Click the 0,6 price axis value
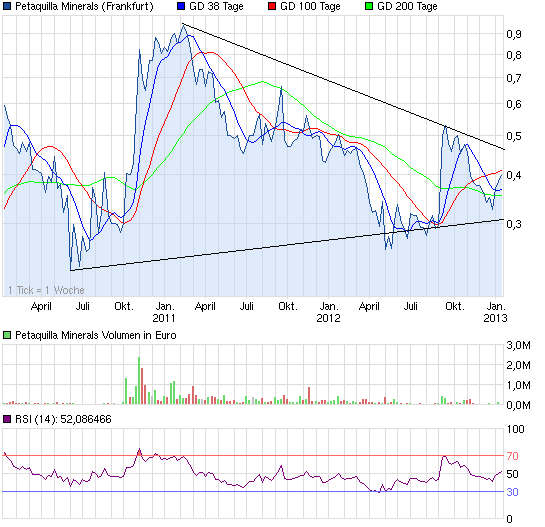Viewport: 545px width, 527px height. coord(514,104)
